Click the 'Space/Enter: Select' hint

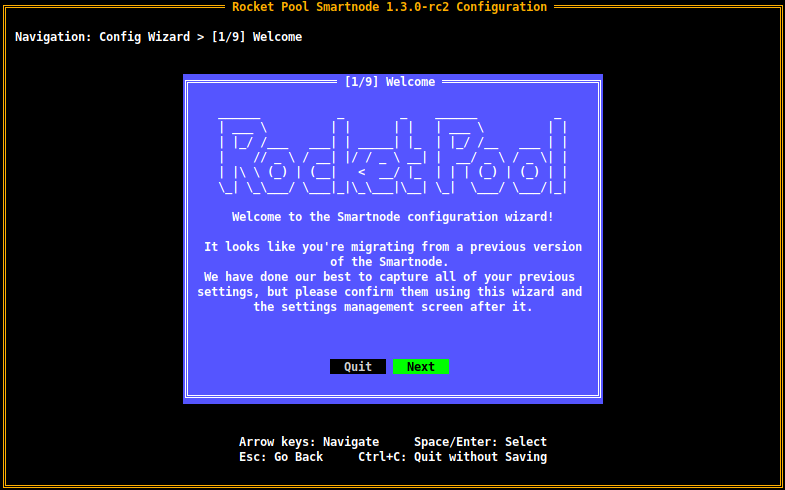(x=480, y=442)
